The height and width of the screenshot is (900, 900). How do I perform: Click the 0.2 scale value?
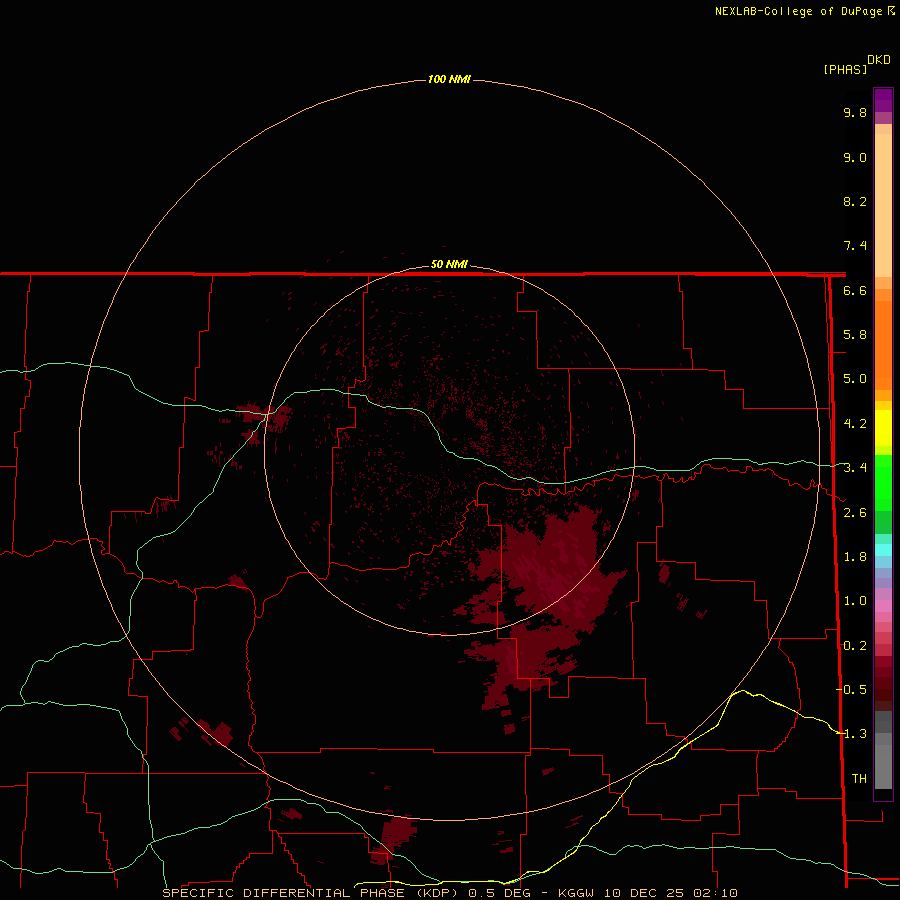855,646
